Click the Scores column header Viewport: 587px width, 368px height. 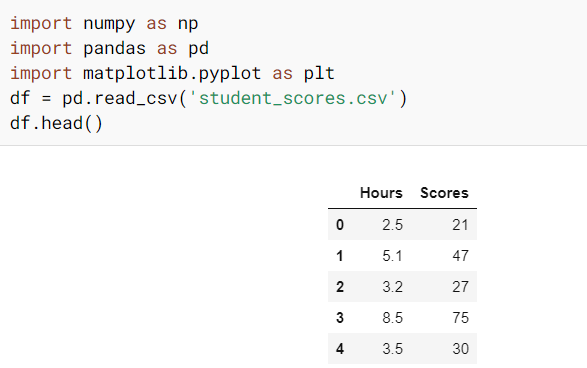pyautogui.click(x=444, y=193)
